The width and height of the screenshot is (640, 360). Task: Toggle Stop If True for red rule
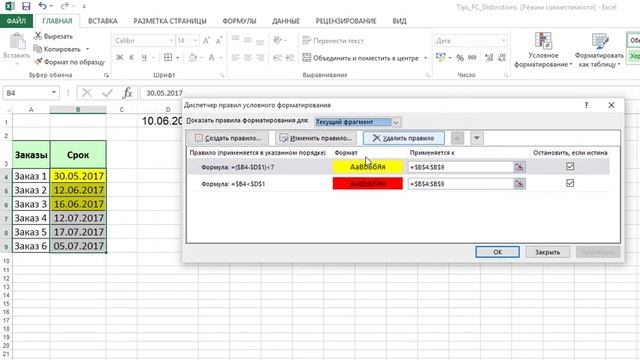coord(570,183)
